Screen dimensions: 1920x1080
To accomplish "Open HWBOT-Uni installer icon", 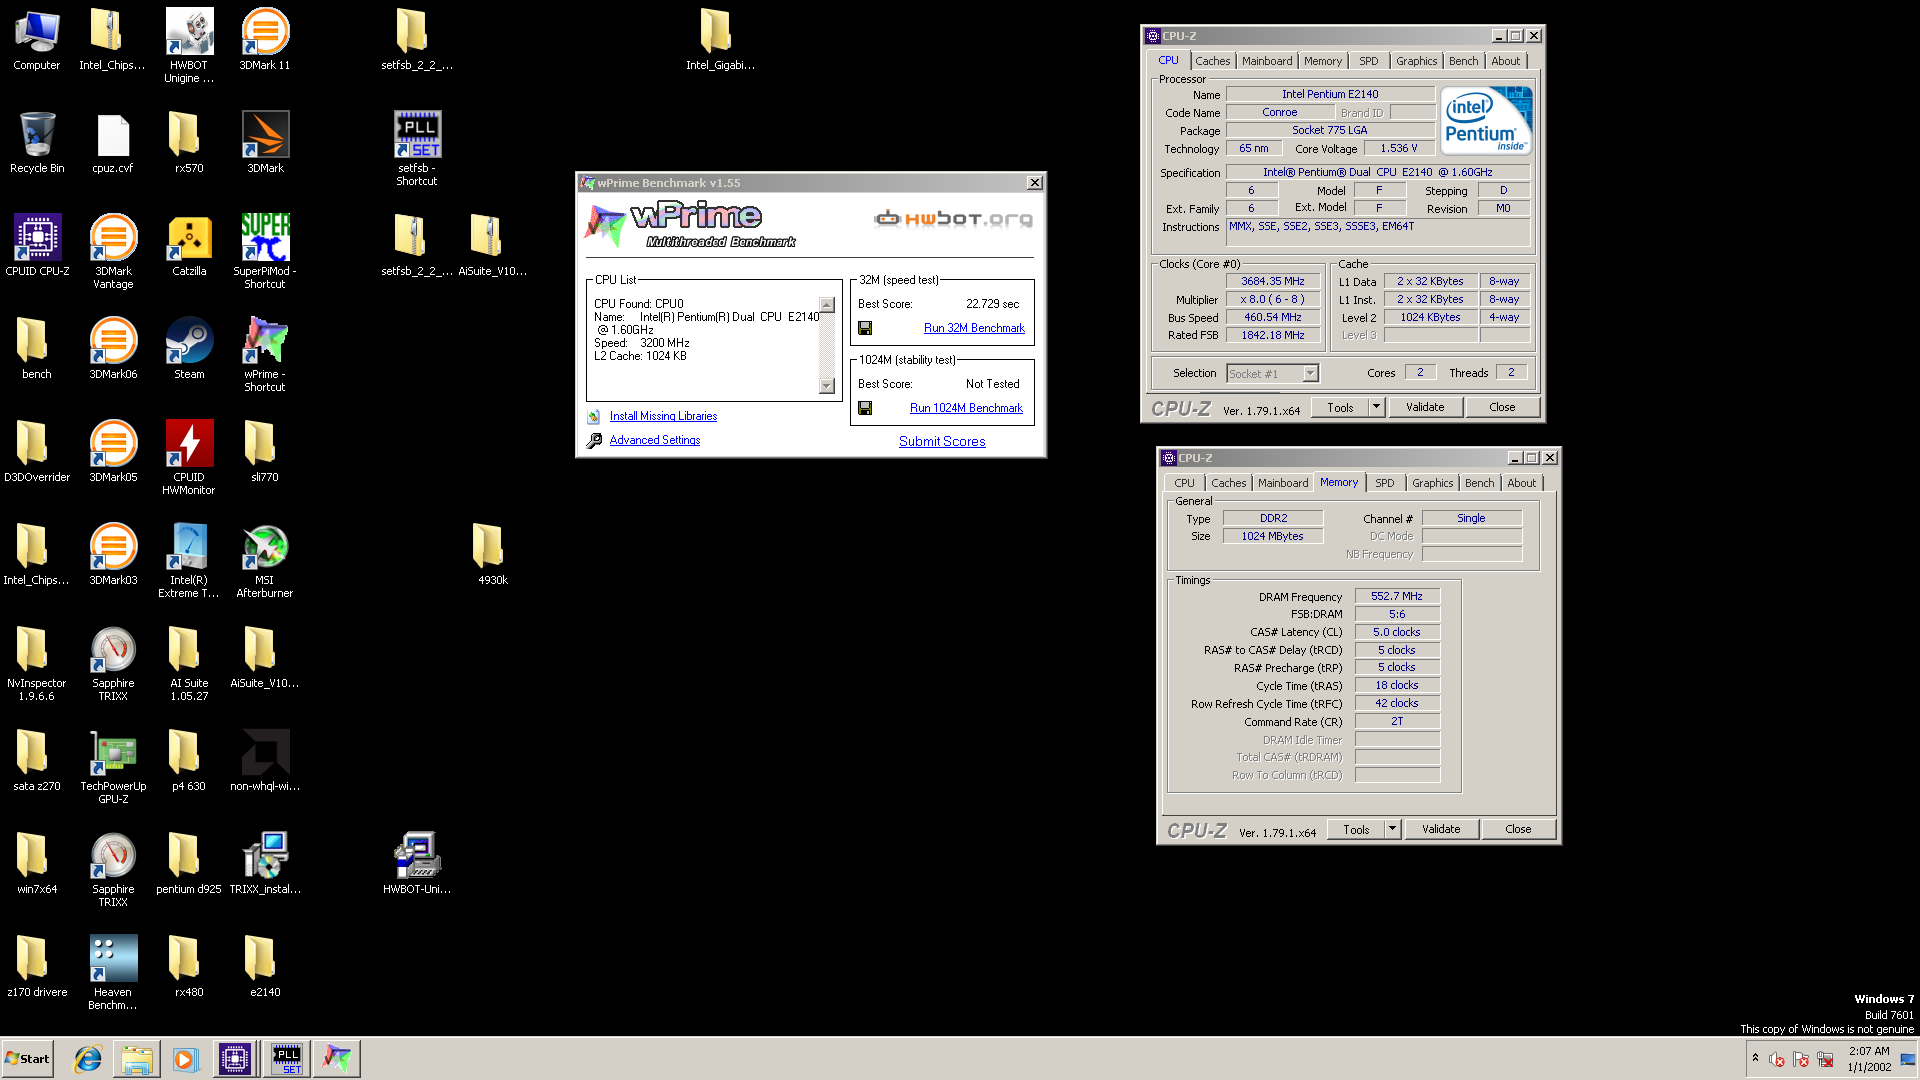I will click(417, 864).
